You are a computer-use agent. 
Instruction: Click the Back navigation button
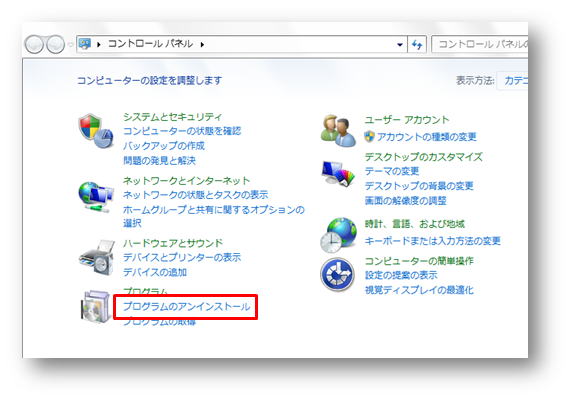point(34,44)
